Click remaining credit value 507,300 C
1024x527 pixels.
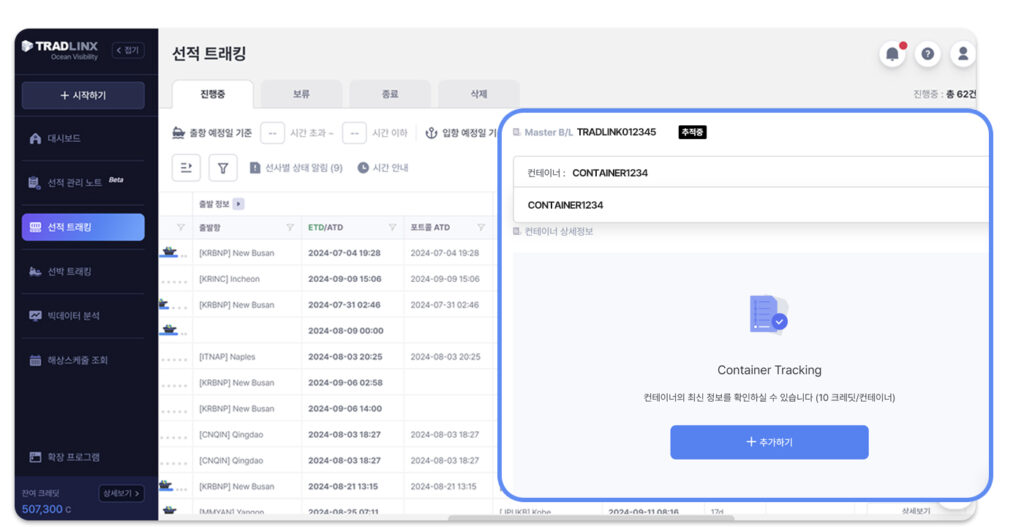coord(46,509)
